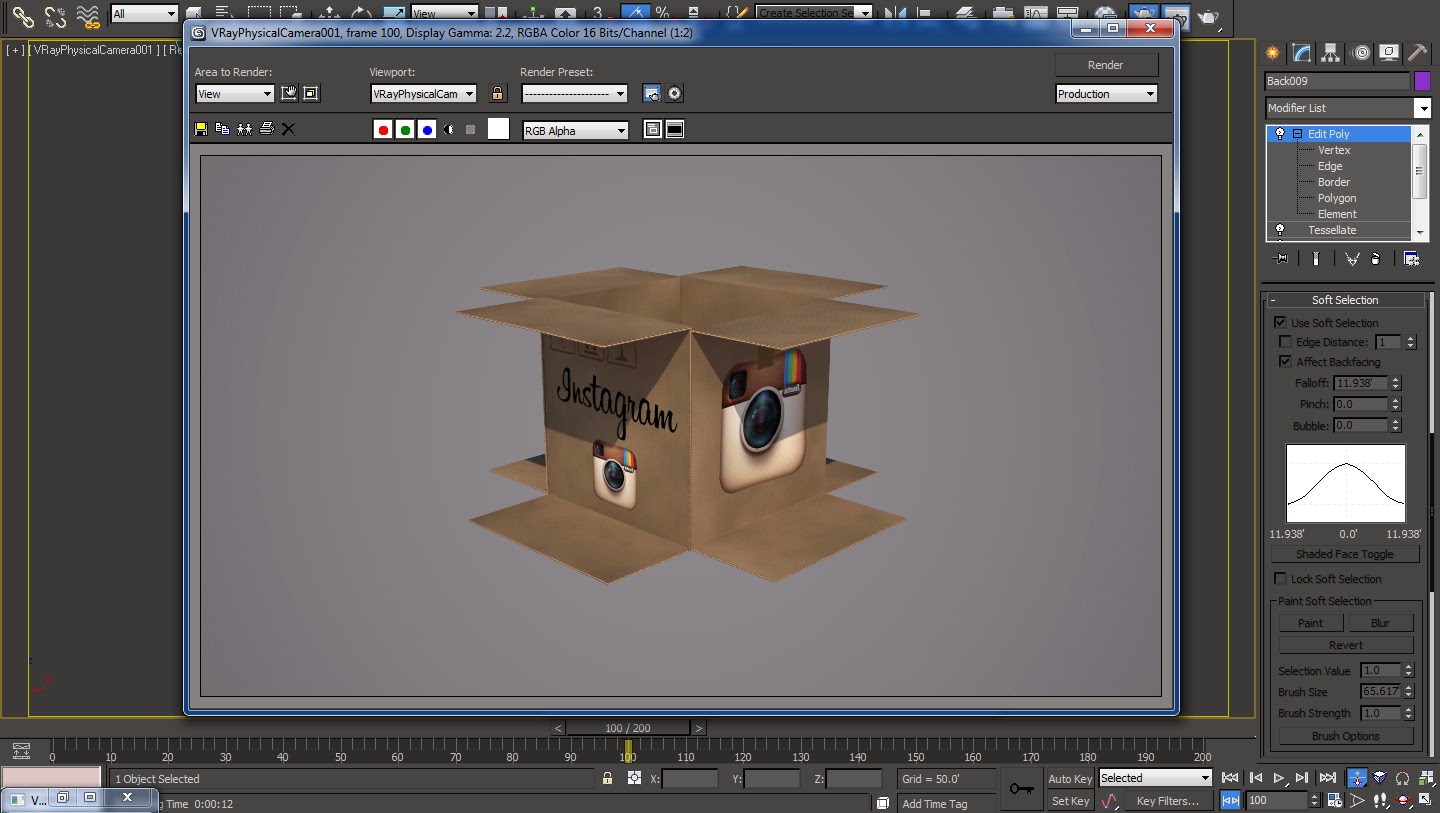The height and width of the screenshot is (813, 1440).
Task: Click the Render button
Action: 1105,65
